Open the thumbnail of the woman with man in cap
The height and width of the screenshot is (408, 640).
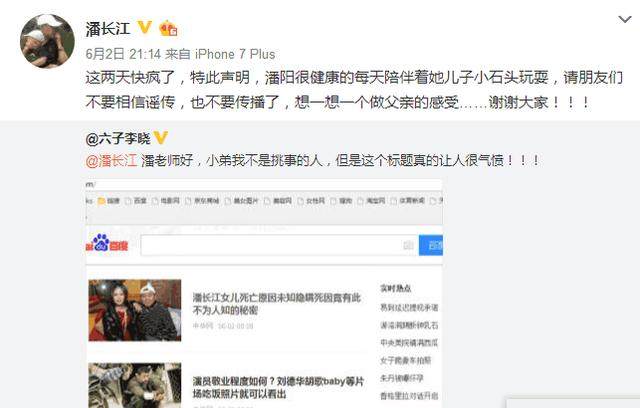pos(135,310)
